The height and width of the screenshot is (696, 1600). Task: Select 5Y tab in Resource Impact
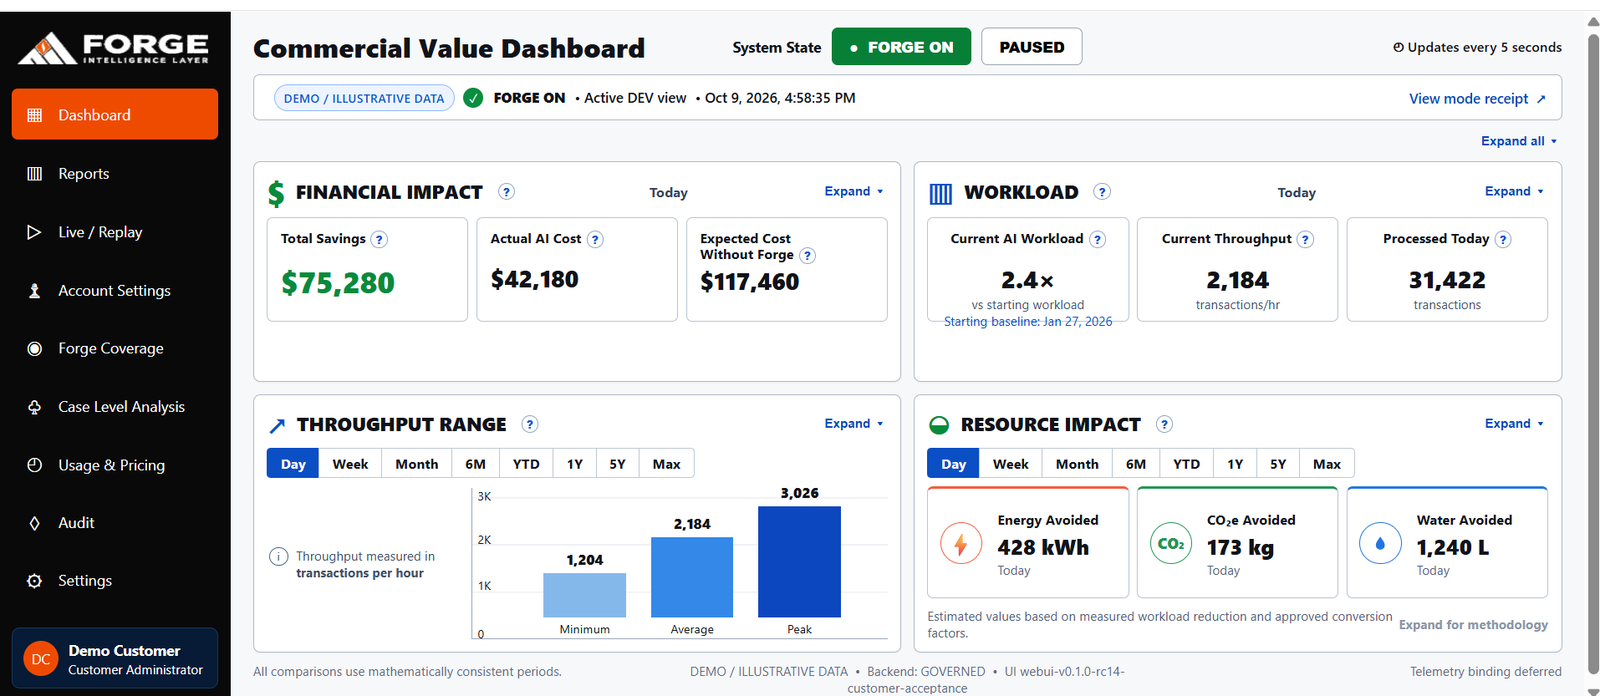pos(1279,464)
